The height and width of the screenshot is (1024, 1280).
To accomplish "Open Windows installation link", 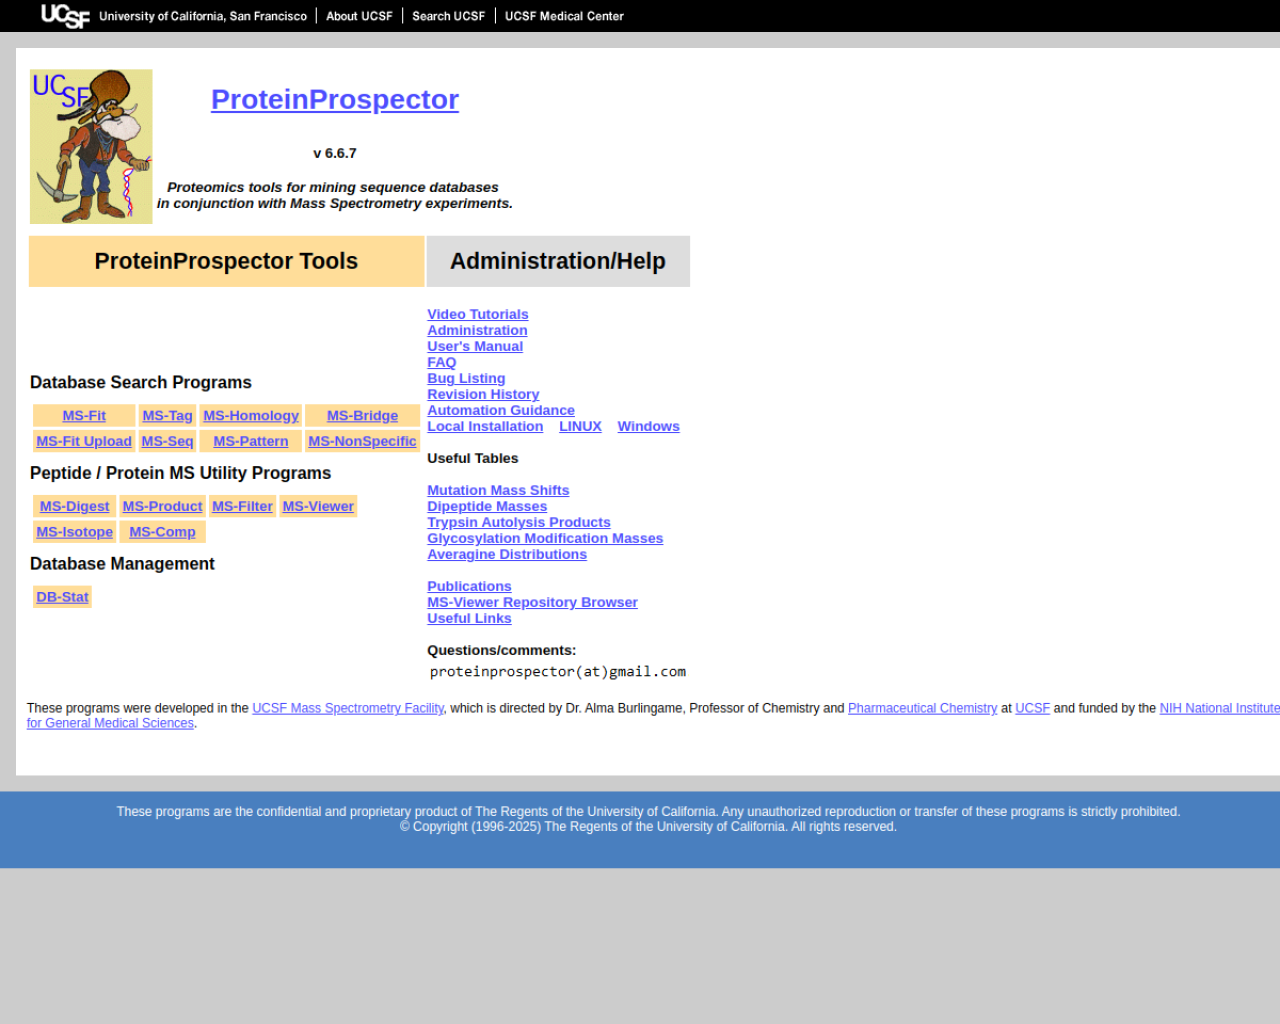I will click(648, 426).
